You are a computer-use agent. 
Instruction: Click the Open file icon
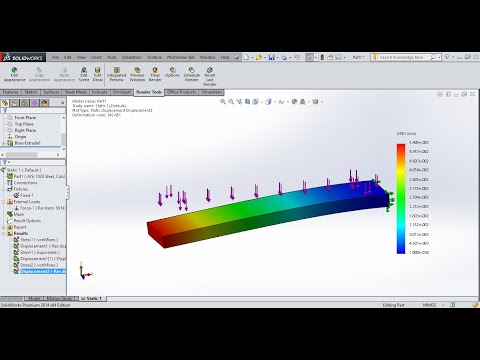pyautogui.click(x=259, y=57)
